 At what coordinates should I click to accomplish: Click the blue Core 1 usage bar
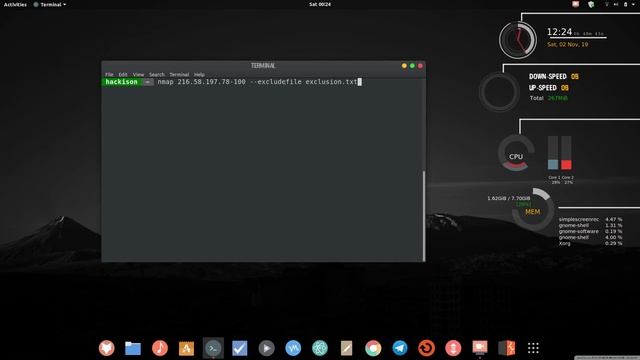click(x=553, y=153)
